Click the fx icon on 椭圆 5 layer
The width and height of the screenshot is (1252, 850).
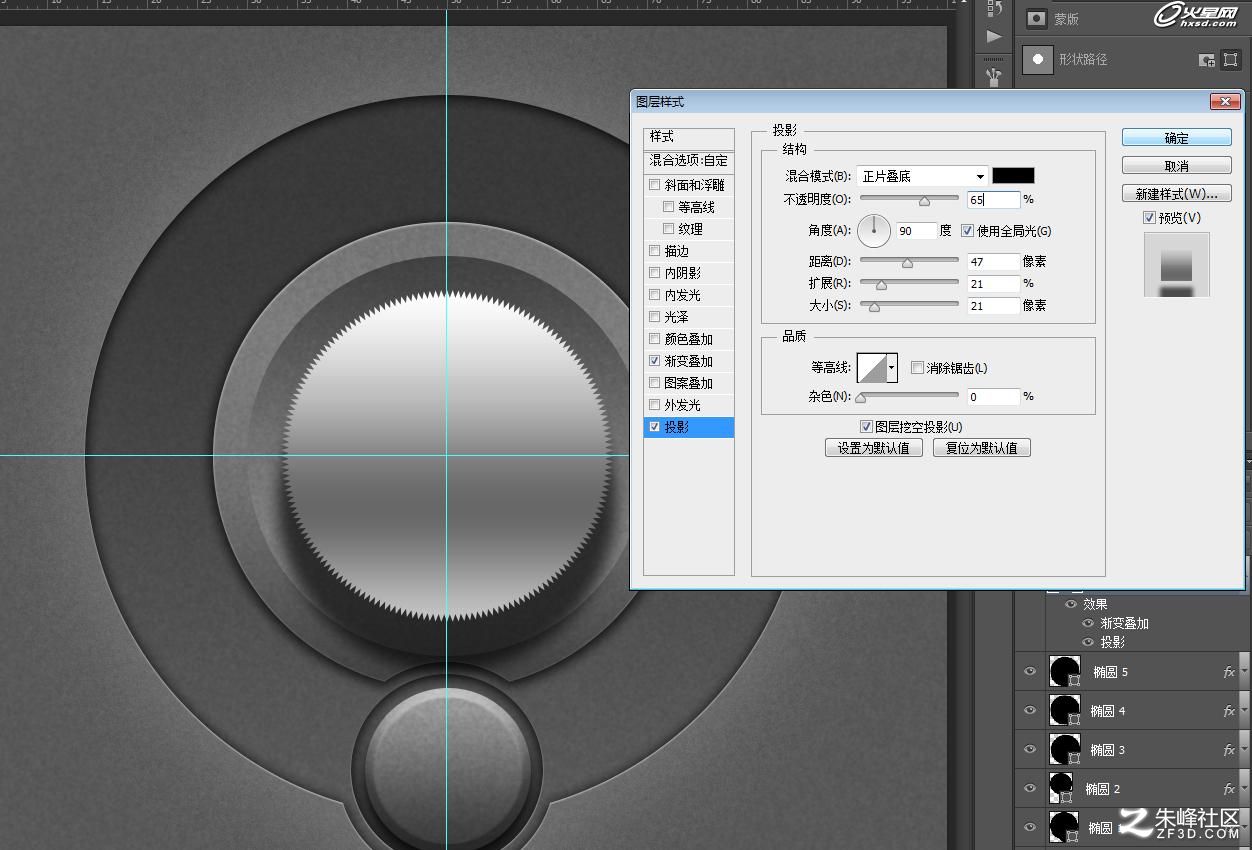pos(1229,672)
